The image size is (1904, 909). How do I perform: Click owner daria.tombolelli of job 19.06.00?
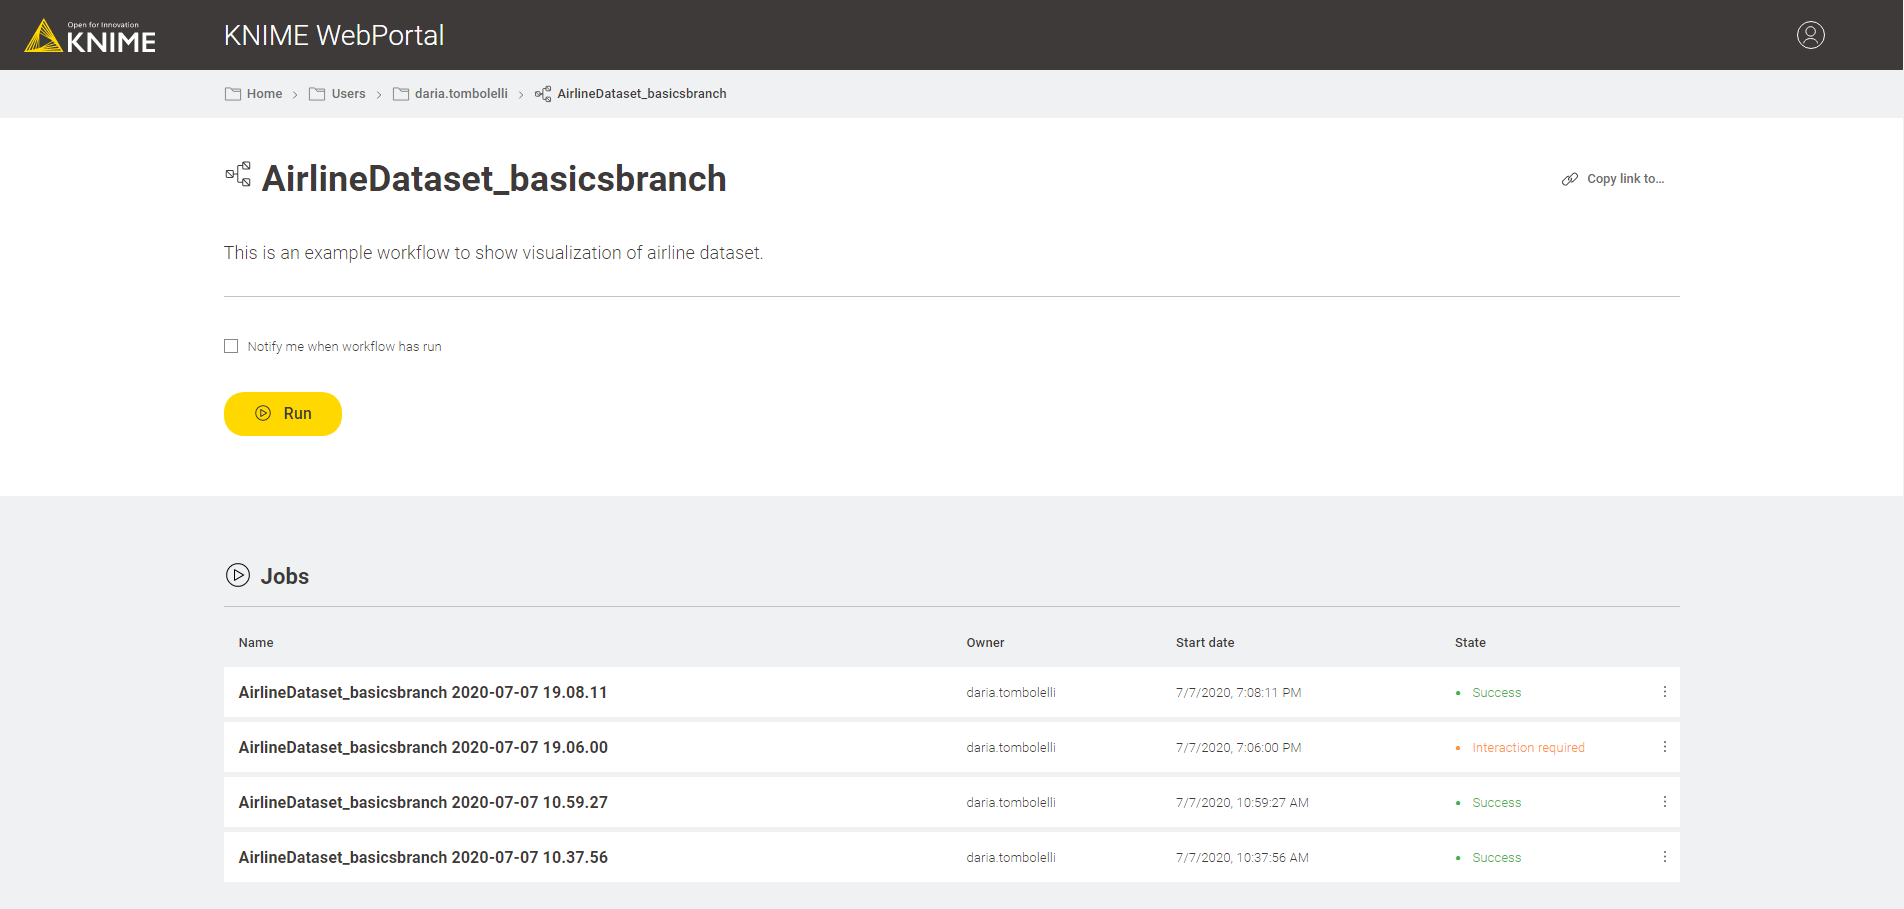[1011, 748]
